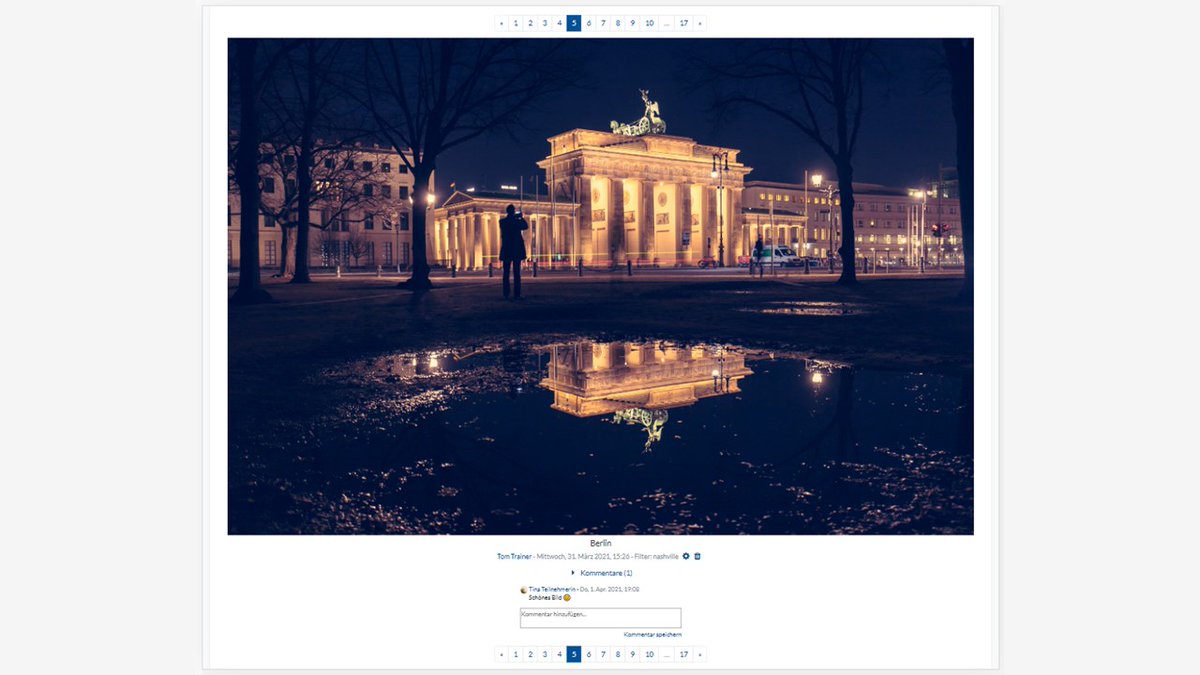Viewport: 1200px width, 675px height.
Task: Select page 10 in the top pagination
Action: [x=649, y=23]
